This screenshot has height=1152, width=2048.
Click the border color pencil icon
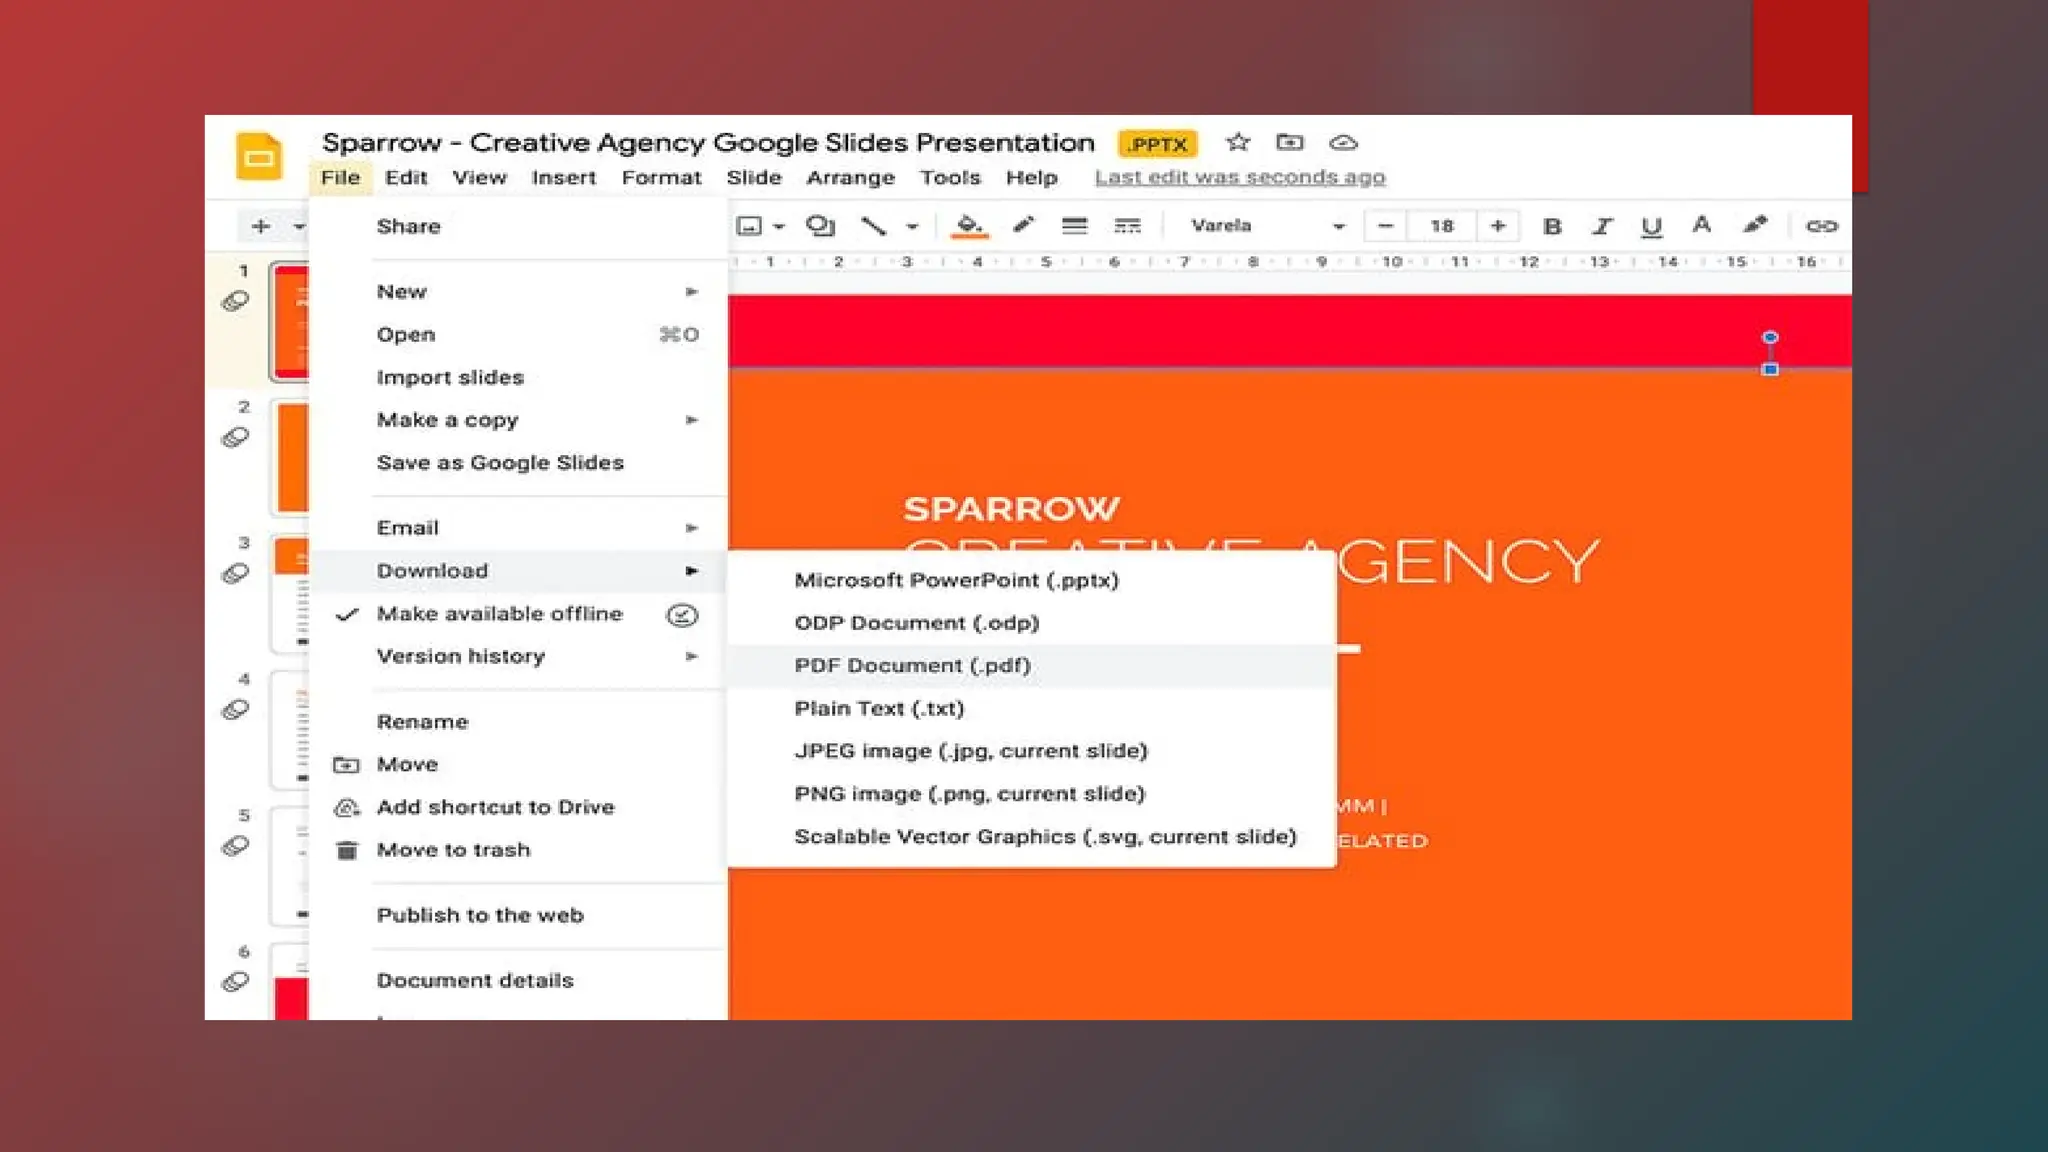coord(1022,226)
